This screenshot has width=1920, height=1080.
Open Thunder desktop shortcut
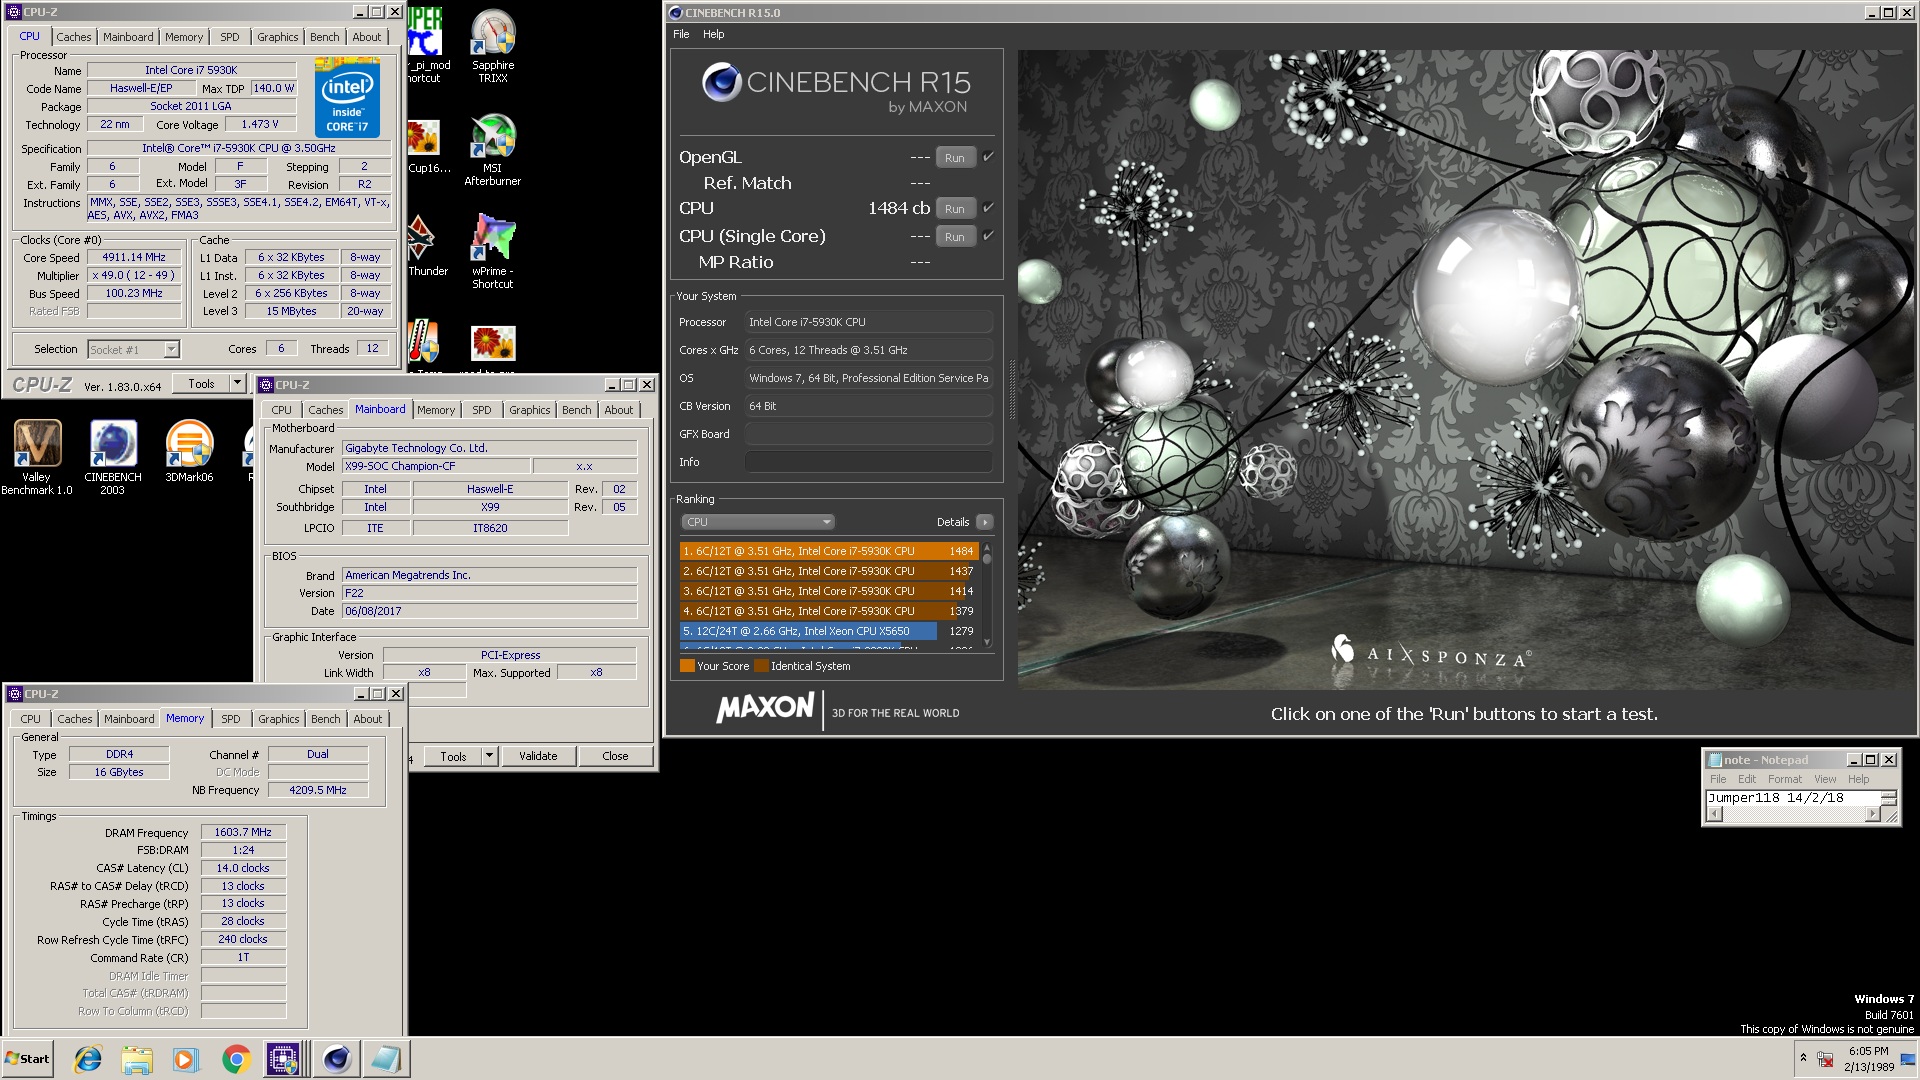[x=427, y=246]
